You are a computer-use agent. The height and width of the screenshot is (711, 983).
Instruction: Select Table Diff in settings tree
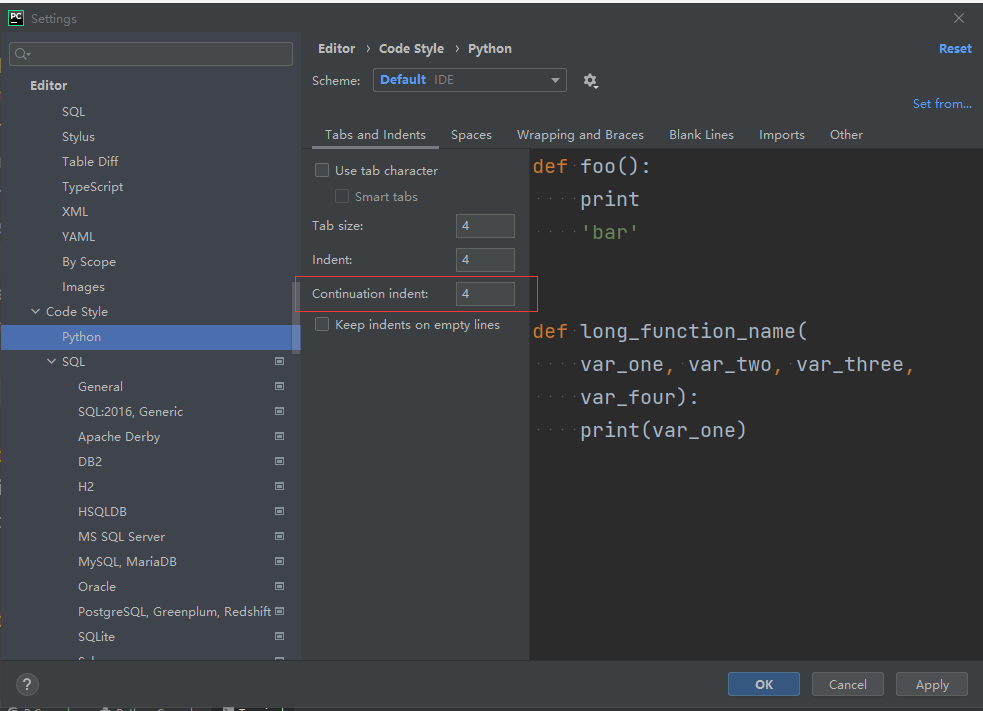90,161
